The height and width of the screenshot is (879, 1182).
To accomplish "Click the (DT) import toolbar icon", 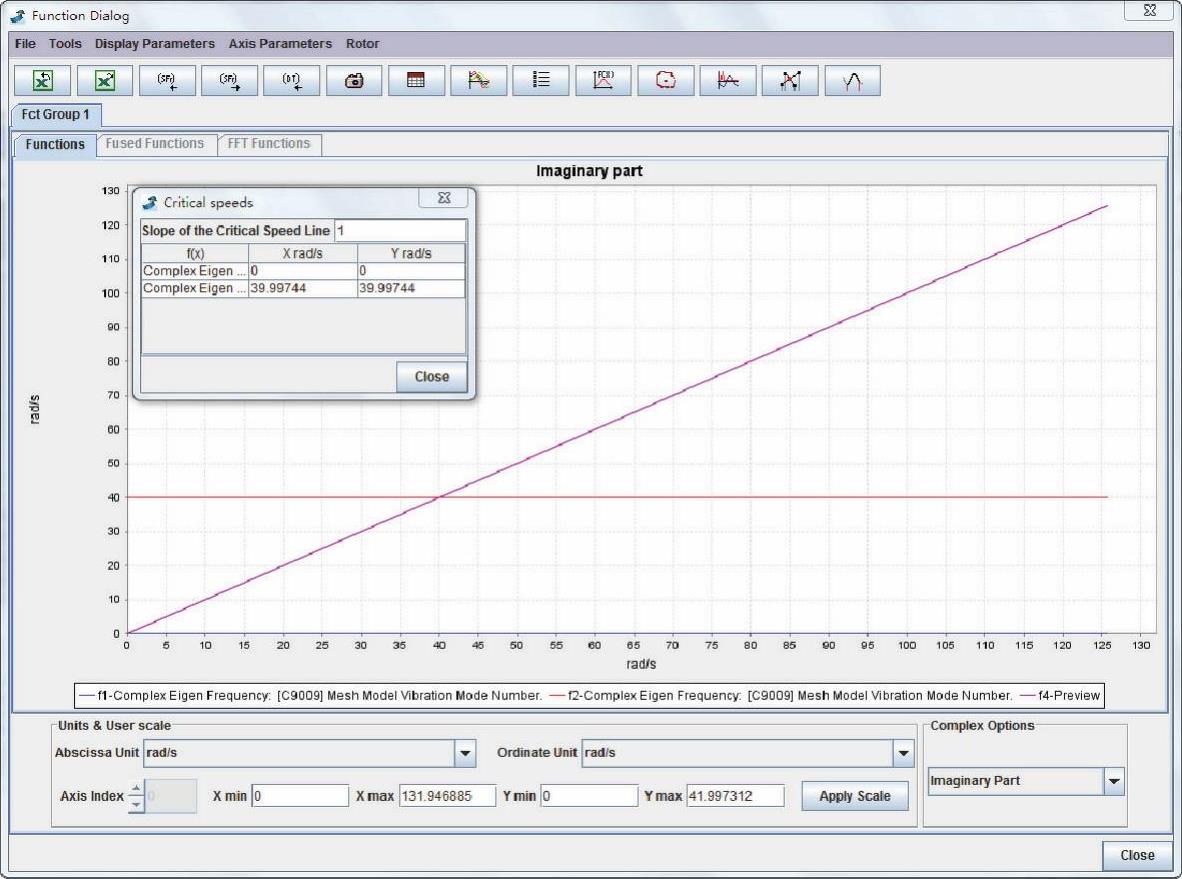I will coord(291,82).
